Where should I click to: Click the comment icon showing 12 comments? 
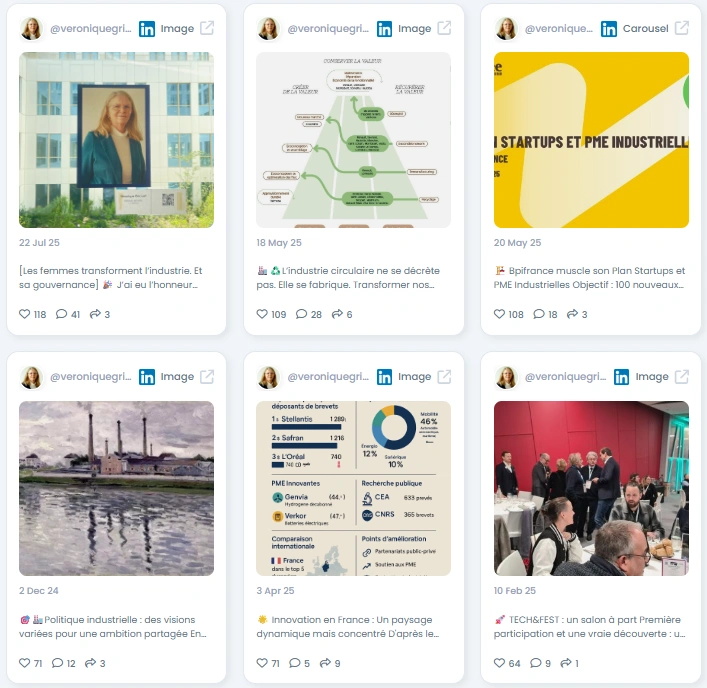point(57,663)
